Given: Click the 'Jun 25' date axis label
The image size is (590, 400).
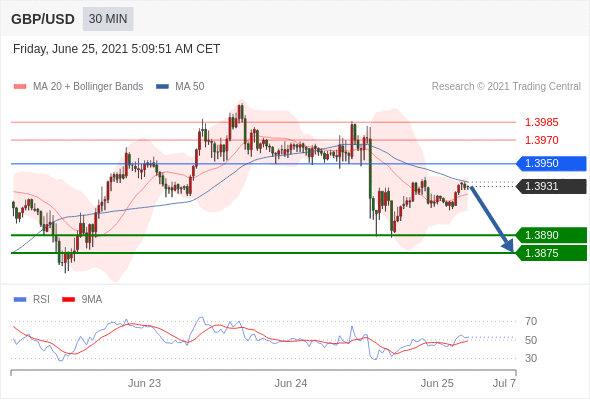Looking at the screenshot, I should (x=437, y=383).
